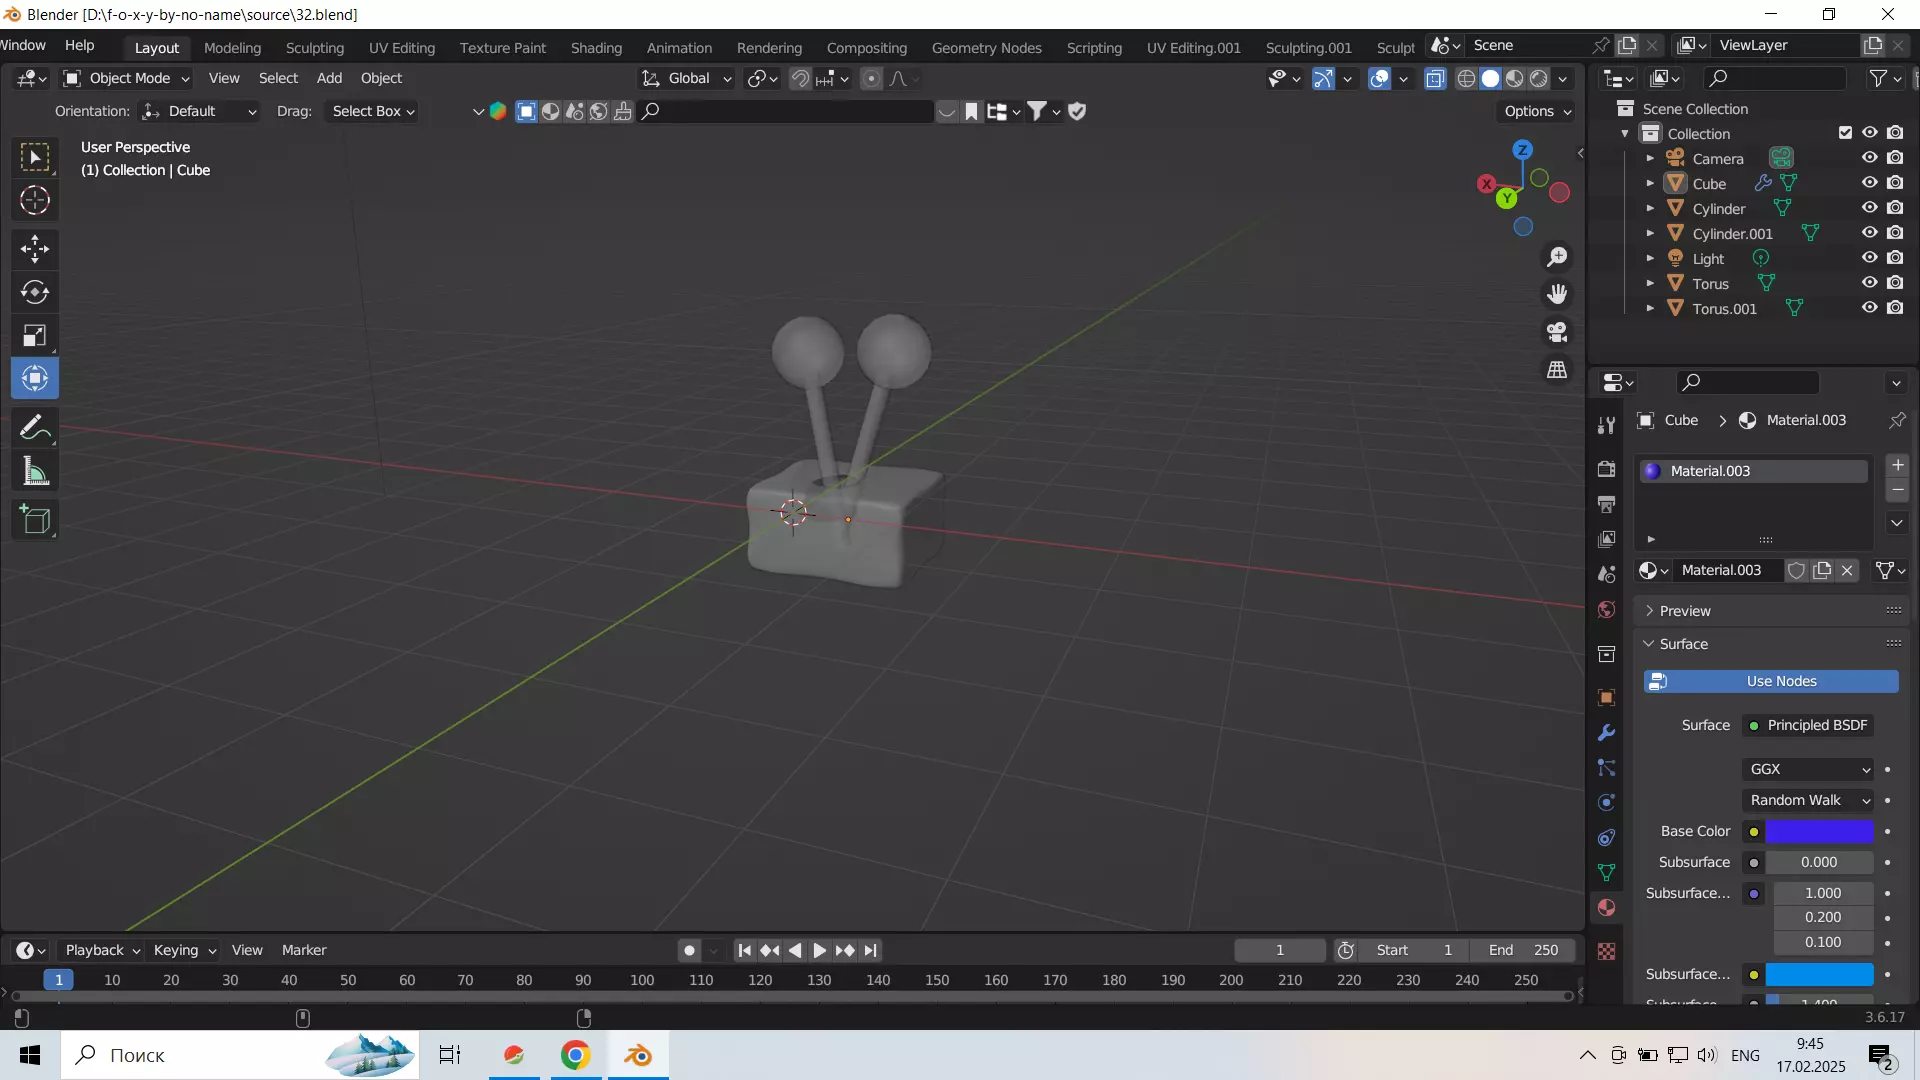The height and width of the screenshot is (1080, 1920).
Task: Open the World properties tab
Action: coord(1606,609)
